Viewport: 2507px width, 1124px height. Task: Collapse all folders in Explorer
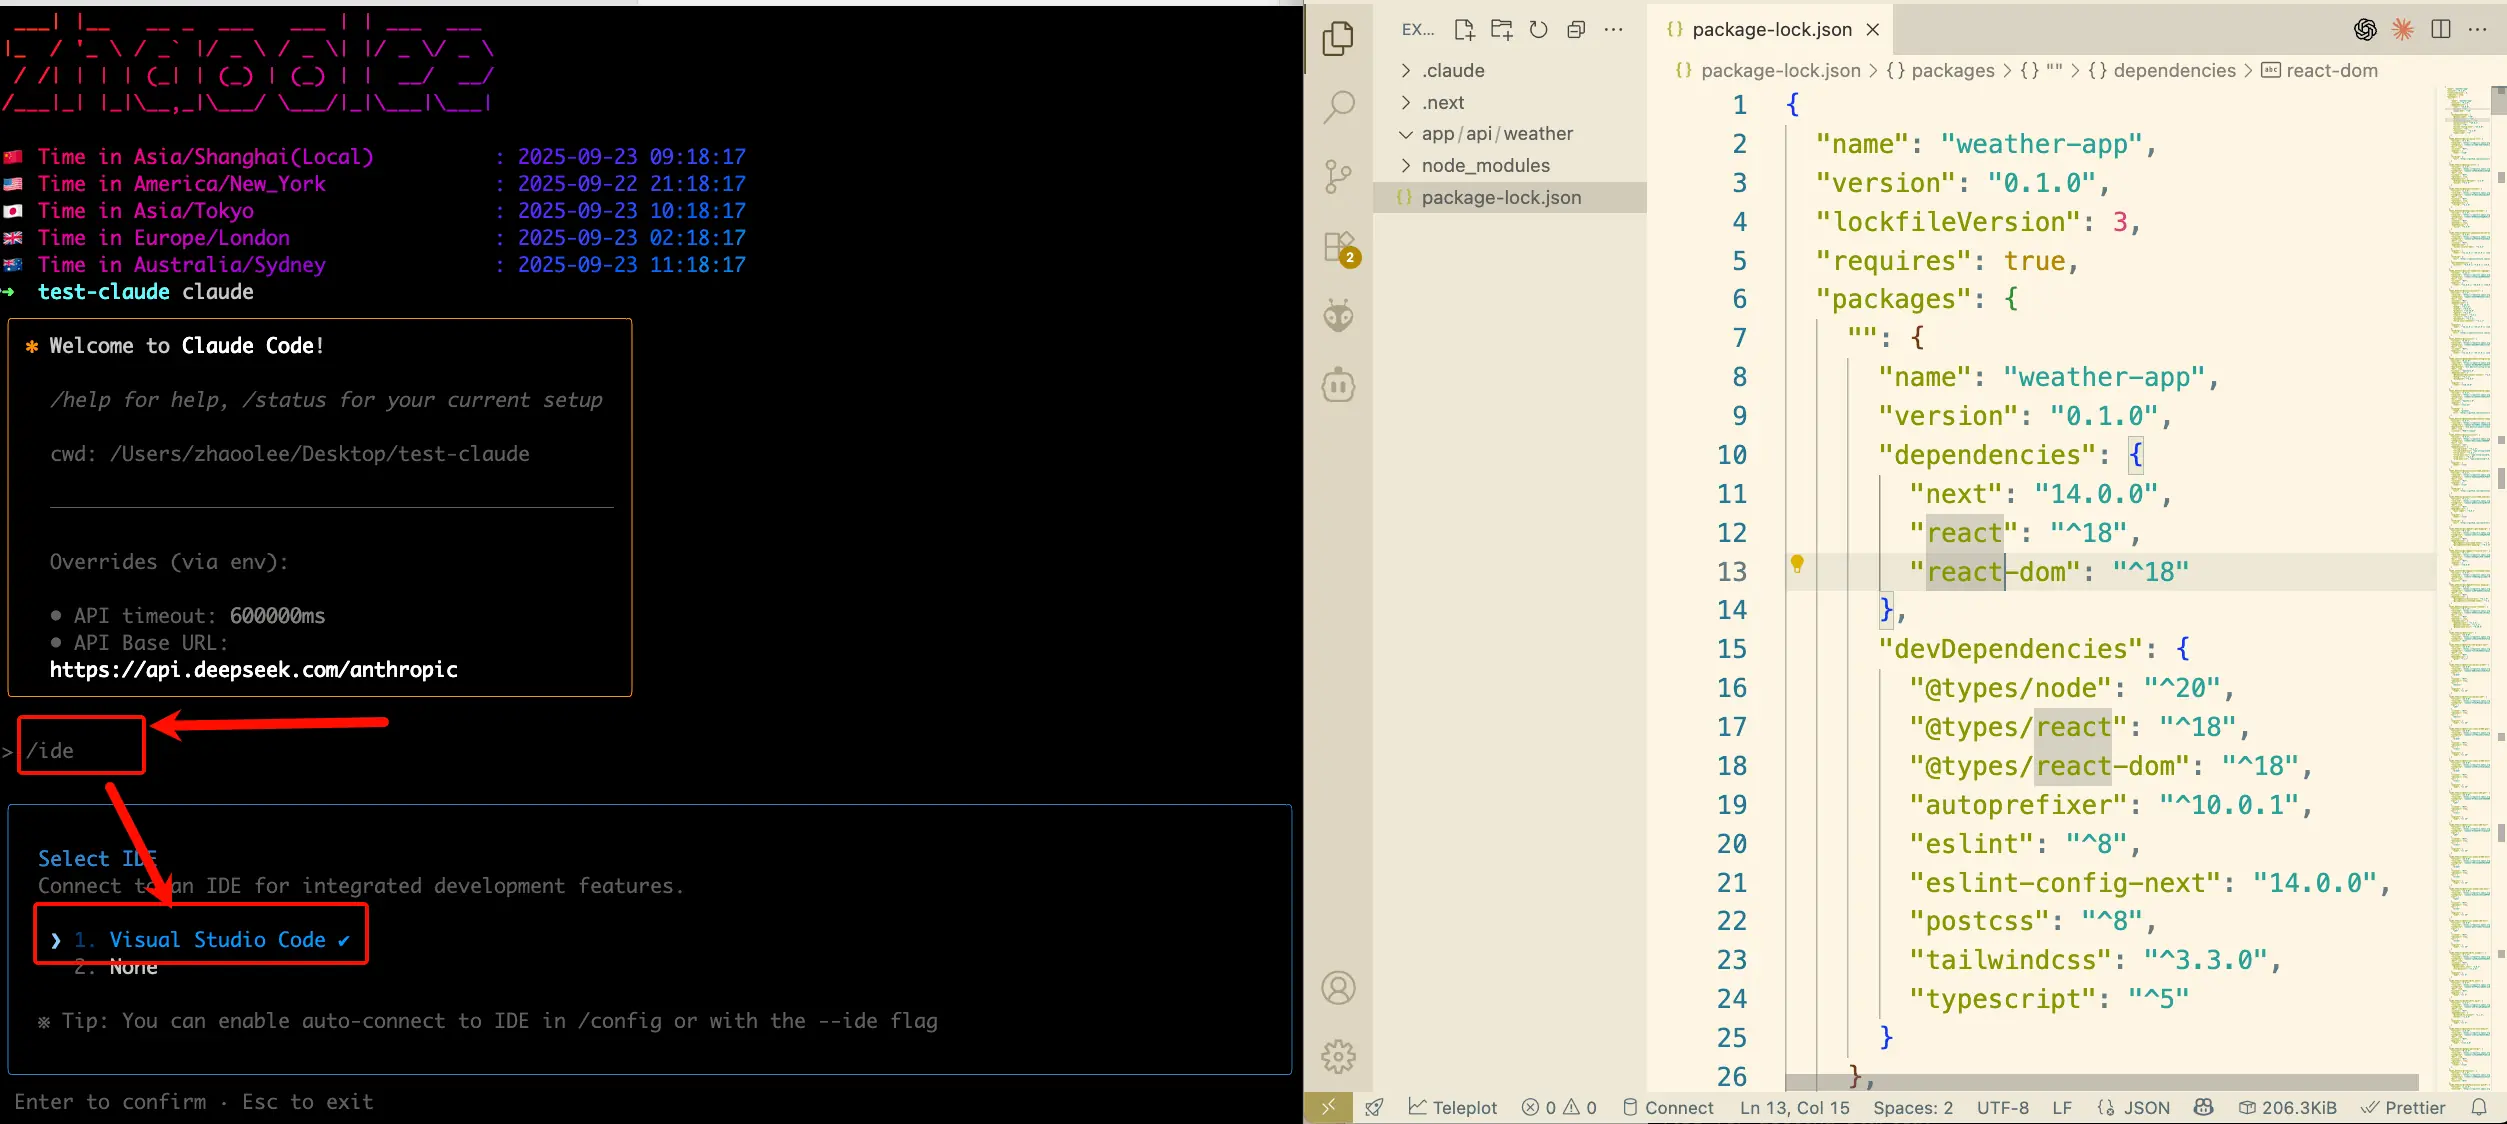1576,30
